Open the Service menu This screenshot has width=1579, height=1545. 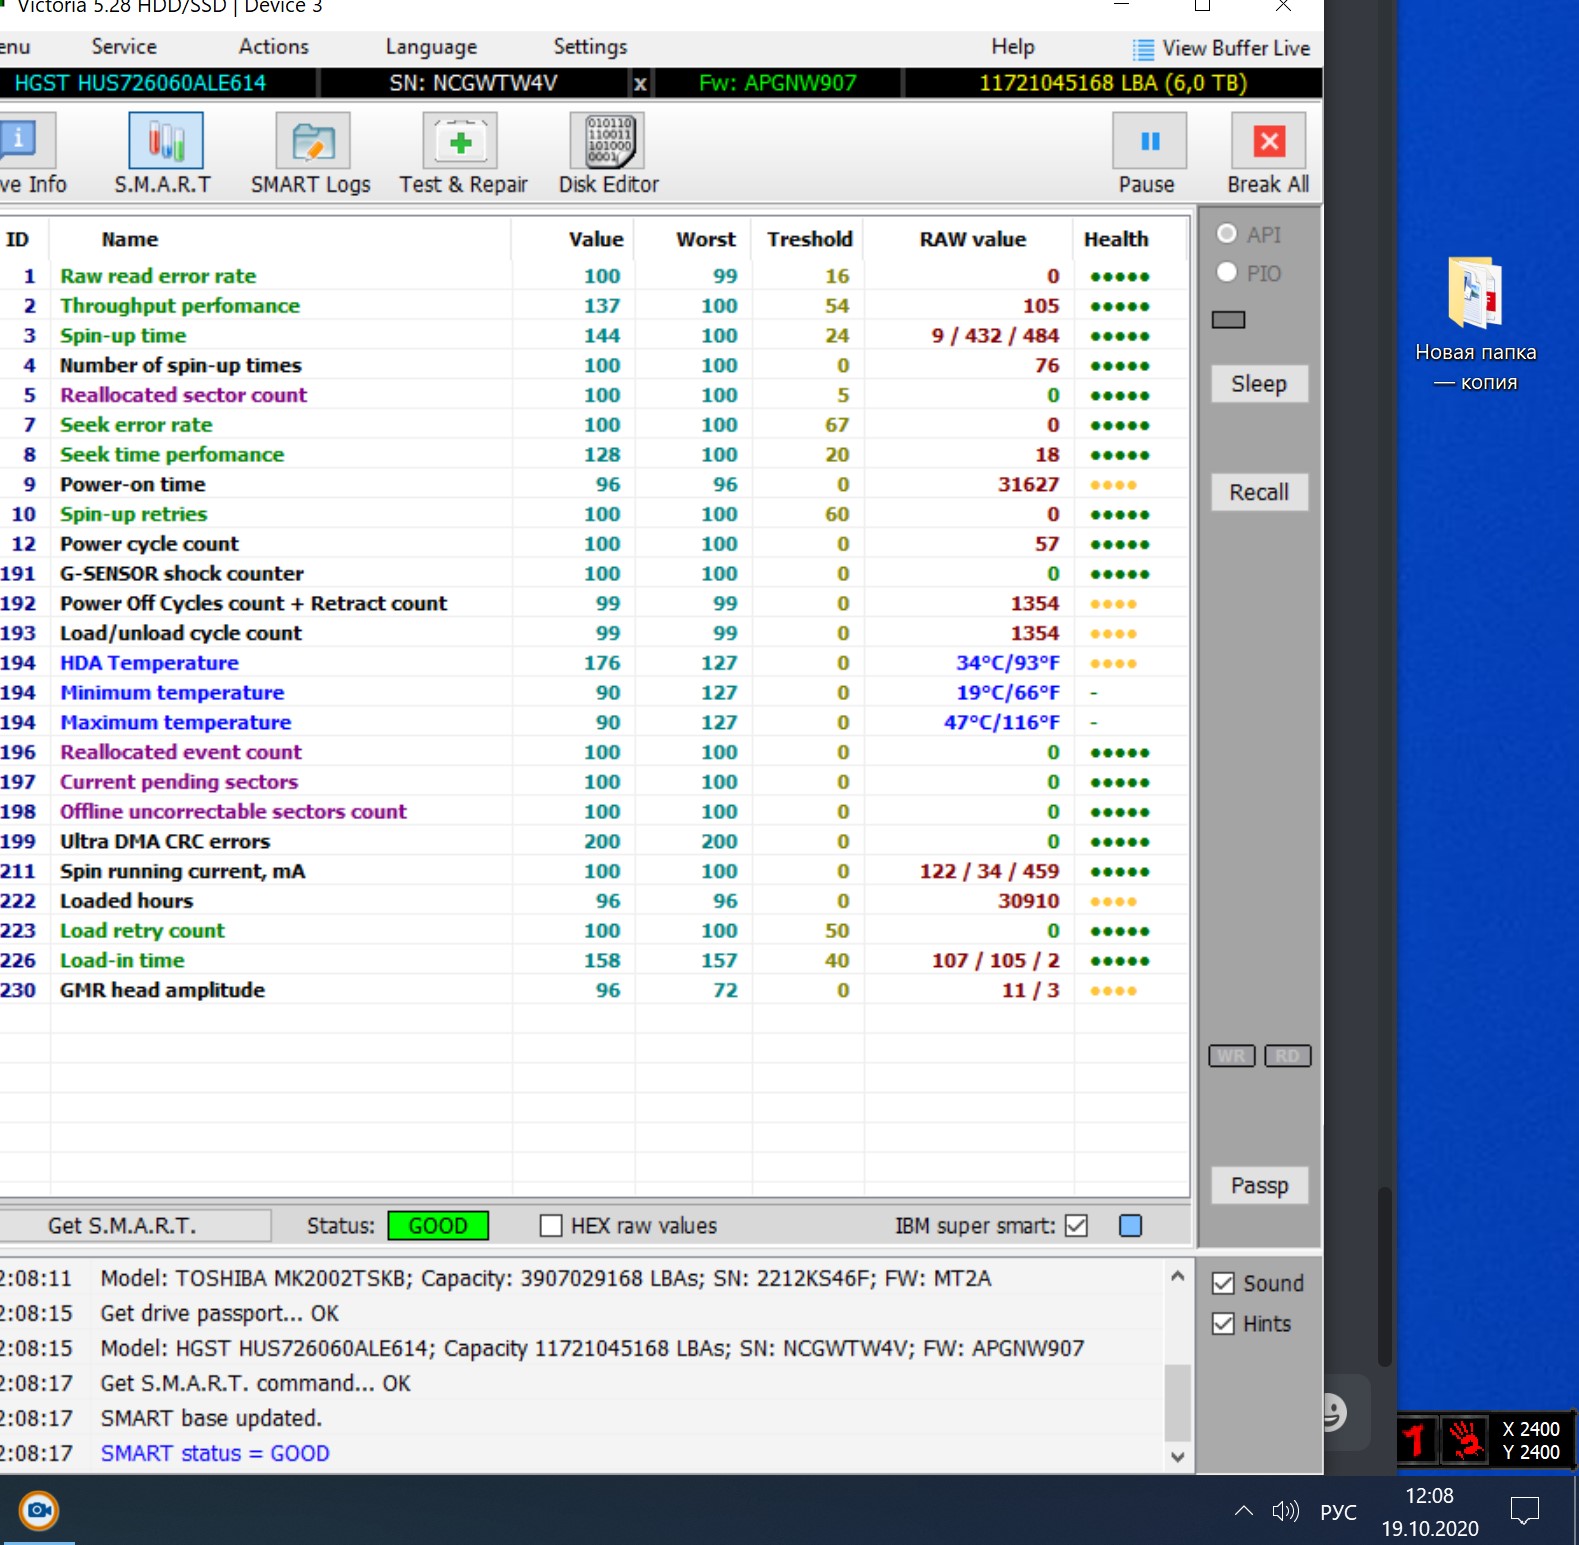(x=124, y=47)
